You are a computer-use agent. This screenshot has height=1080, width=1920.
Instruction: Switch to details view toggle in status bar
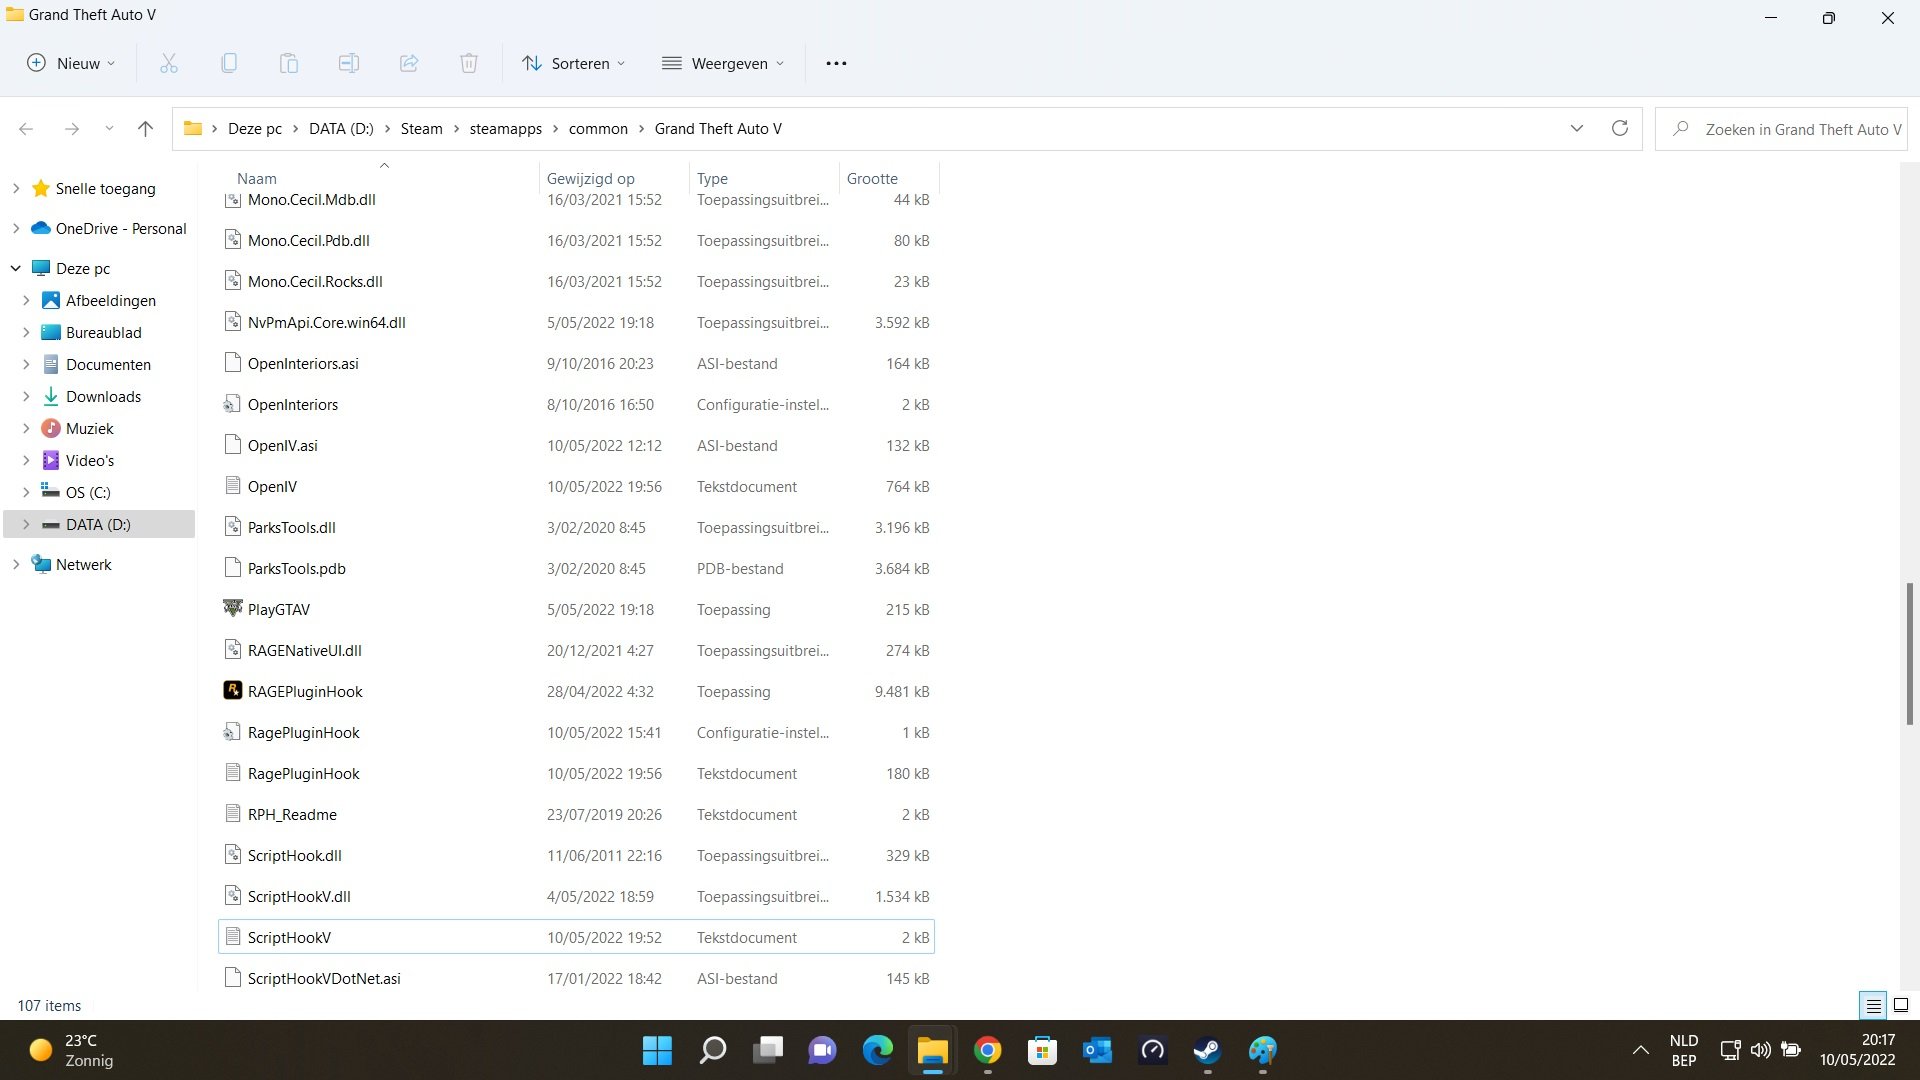(x=1873, y=1005)
